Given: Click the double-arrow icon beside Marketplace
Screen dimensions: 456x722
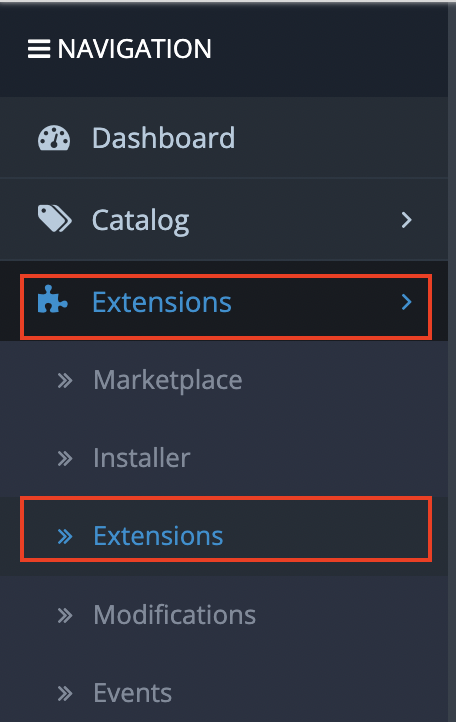Looking at the screenshot, I should point(65,380).
